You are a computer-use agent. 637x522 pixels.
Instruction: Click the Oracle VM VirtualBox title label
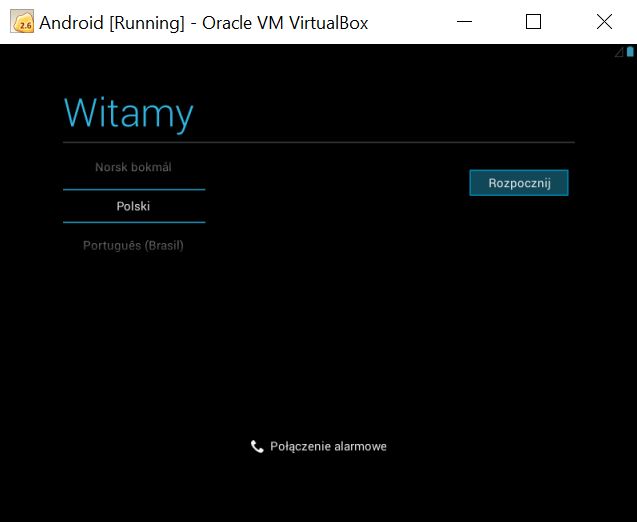tap(285, 23)
